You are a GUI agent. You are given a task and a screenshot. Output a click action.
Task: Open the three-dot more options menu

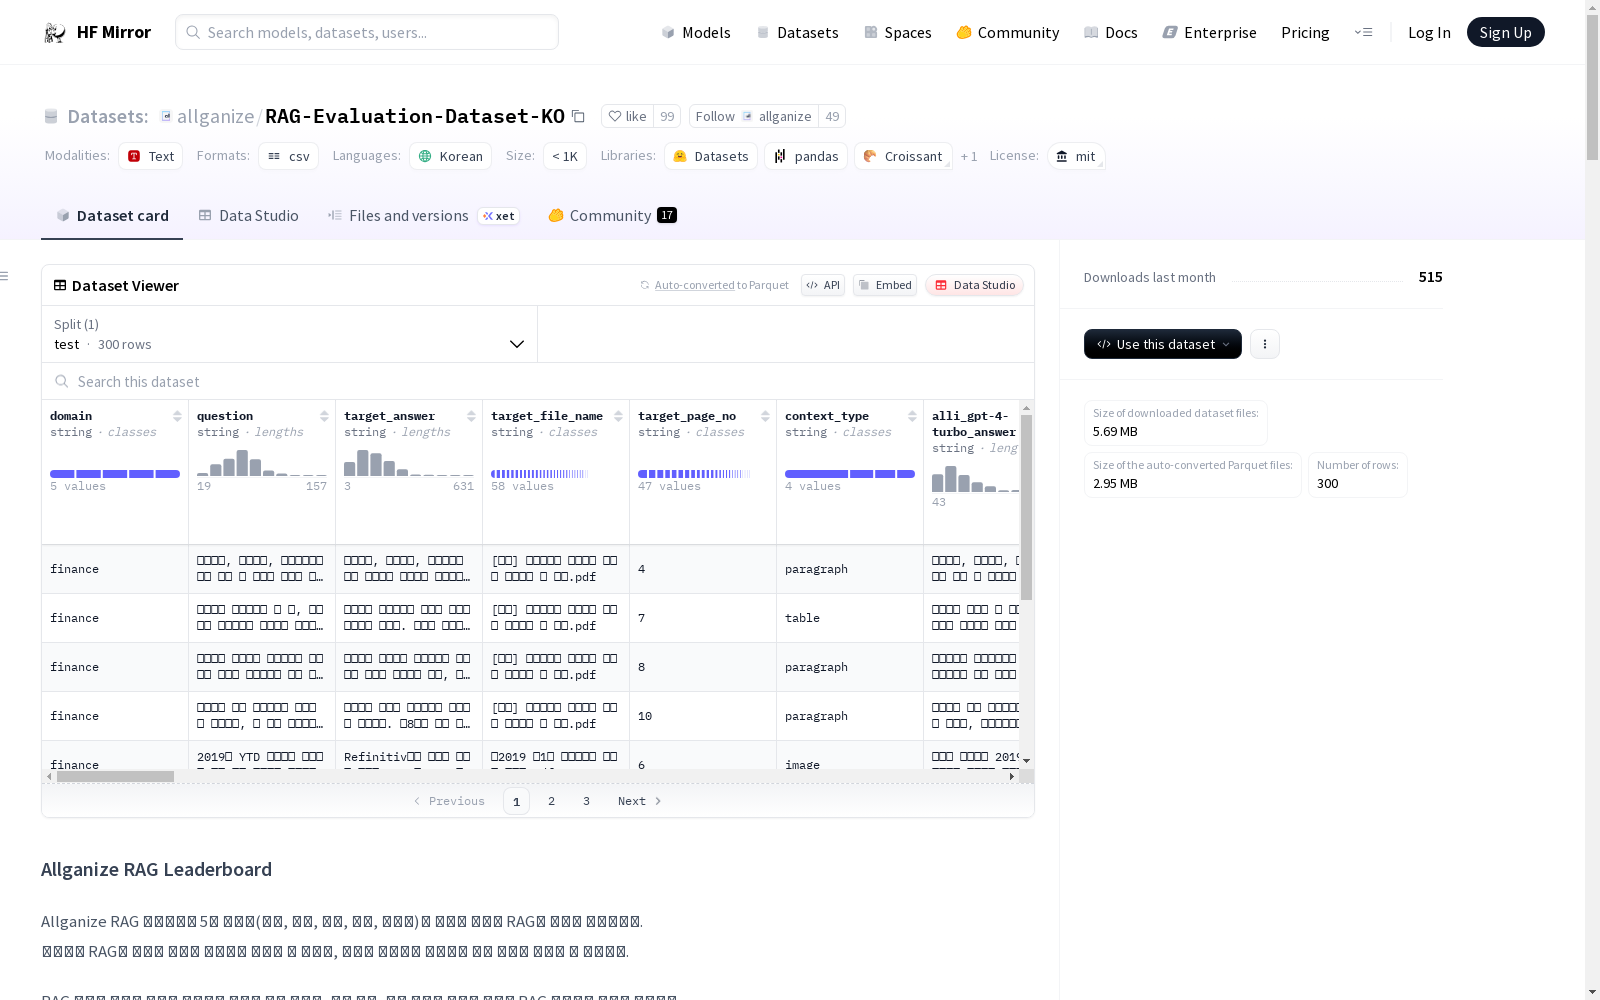(1265, 344)
